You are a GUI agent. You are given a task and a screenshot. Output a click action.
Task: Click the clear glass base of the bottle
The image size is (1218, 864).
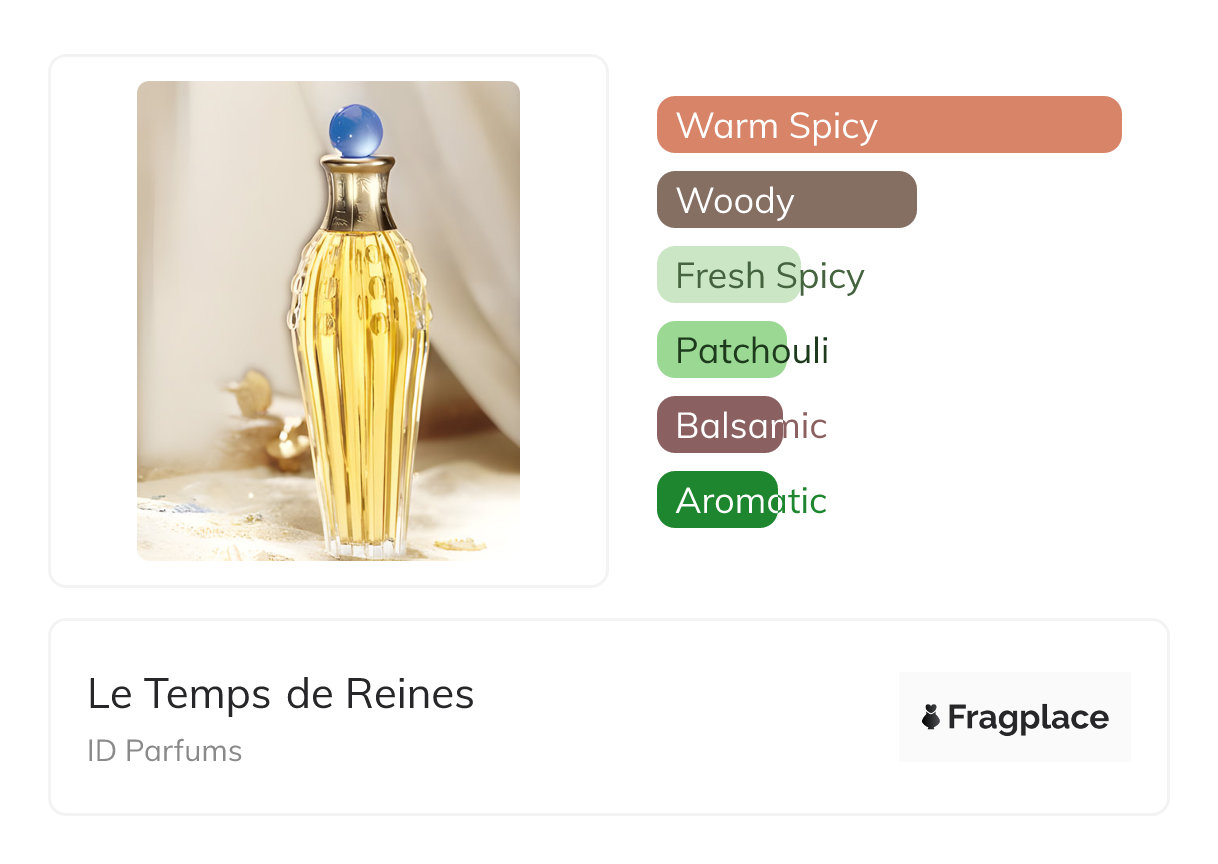tap(359, 546)
